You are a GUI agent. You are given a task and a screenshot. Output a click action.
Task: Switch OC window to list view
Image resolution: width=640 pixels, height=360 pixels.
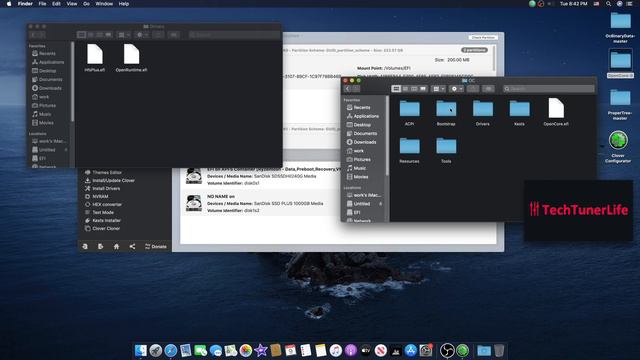tap(405, 89)
